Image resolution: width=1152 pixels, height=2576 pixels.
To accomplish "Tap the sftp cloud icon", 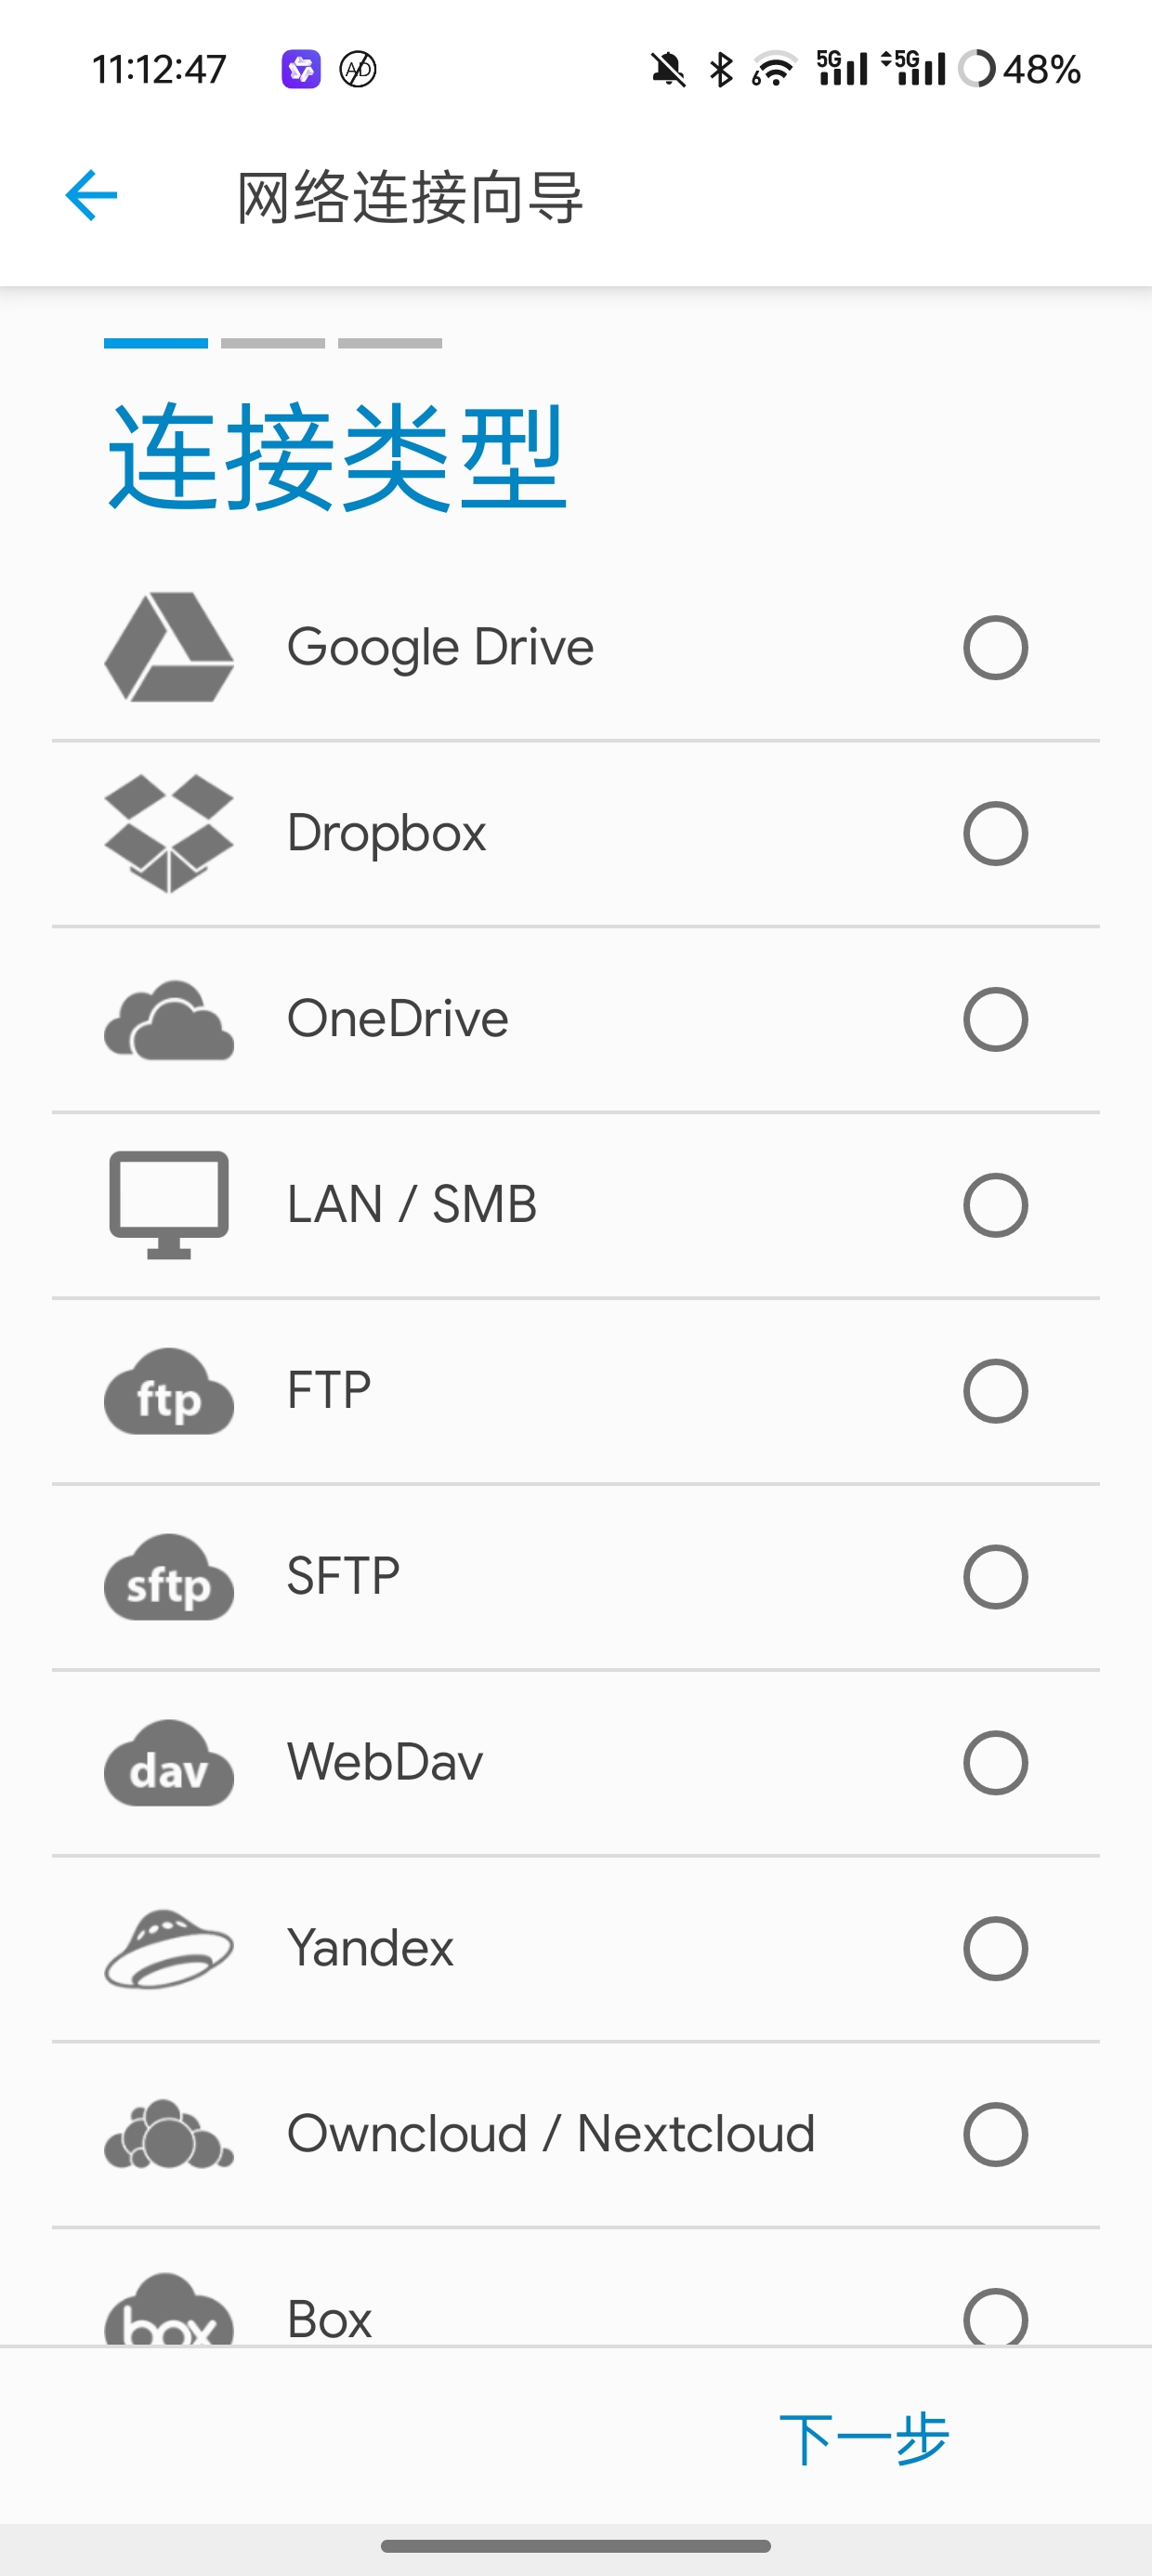I will pos(169,1577).
